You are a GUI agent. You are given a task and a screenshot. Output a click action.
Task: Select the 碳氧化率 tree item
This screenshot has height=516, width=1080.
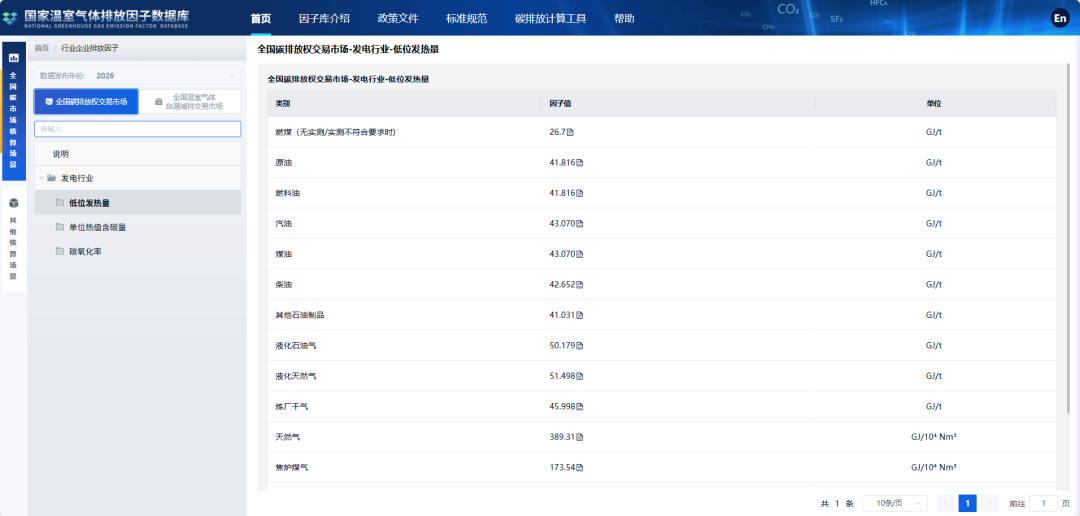point(138,251)
